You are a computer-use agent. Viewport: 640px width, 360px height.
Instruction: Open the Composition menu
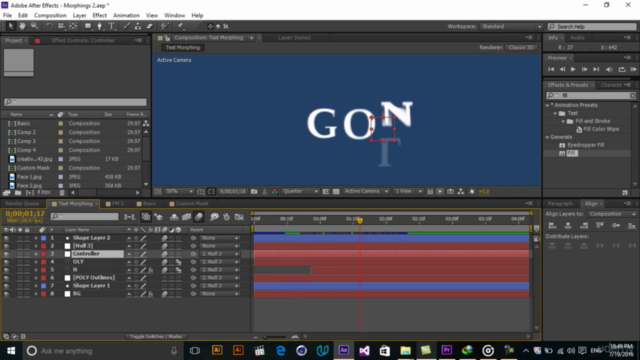click(x=50, y=16)
